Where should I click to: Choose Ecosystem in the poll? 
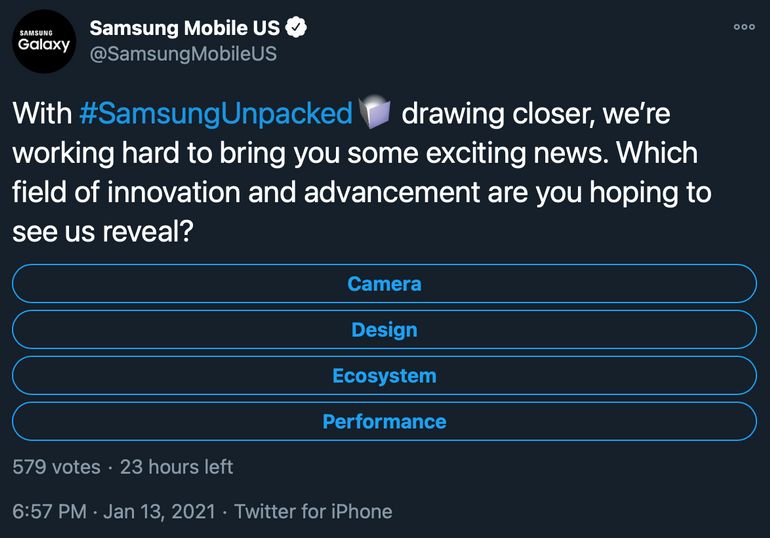[384, 376]
